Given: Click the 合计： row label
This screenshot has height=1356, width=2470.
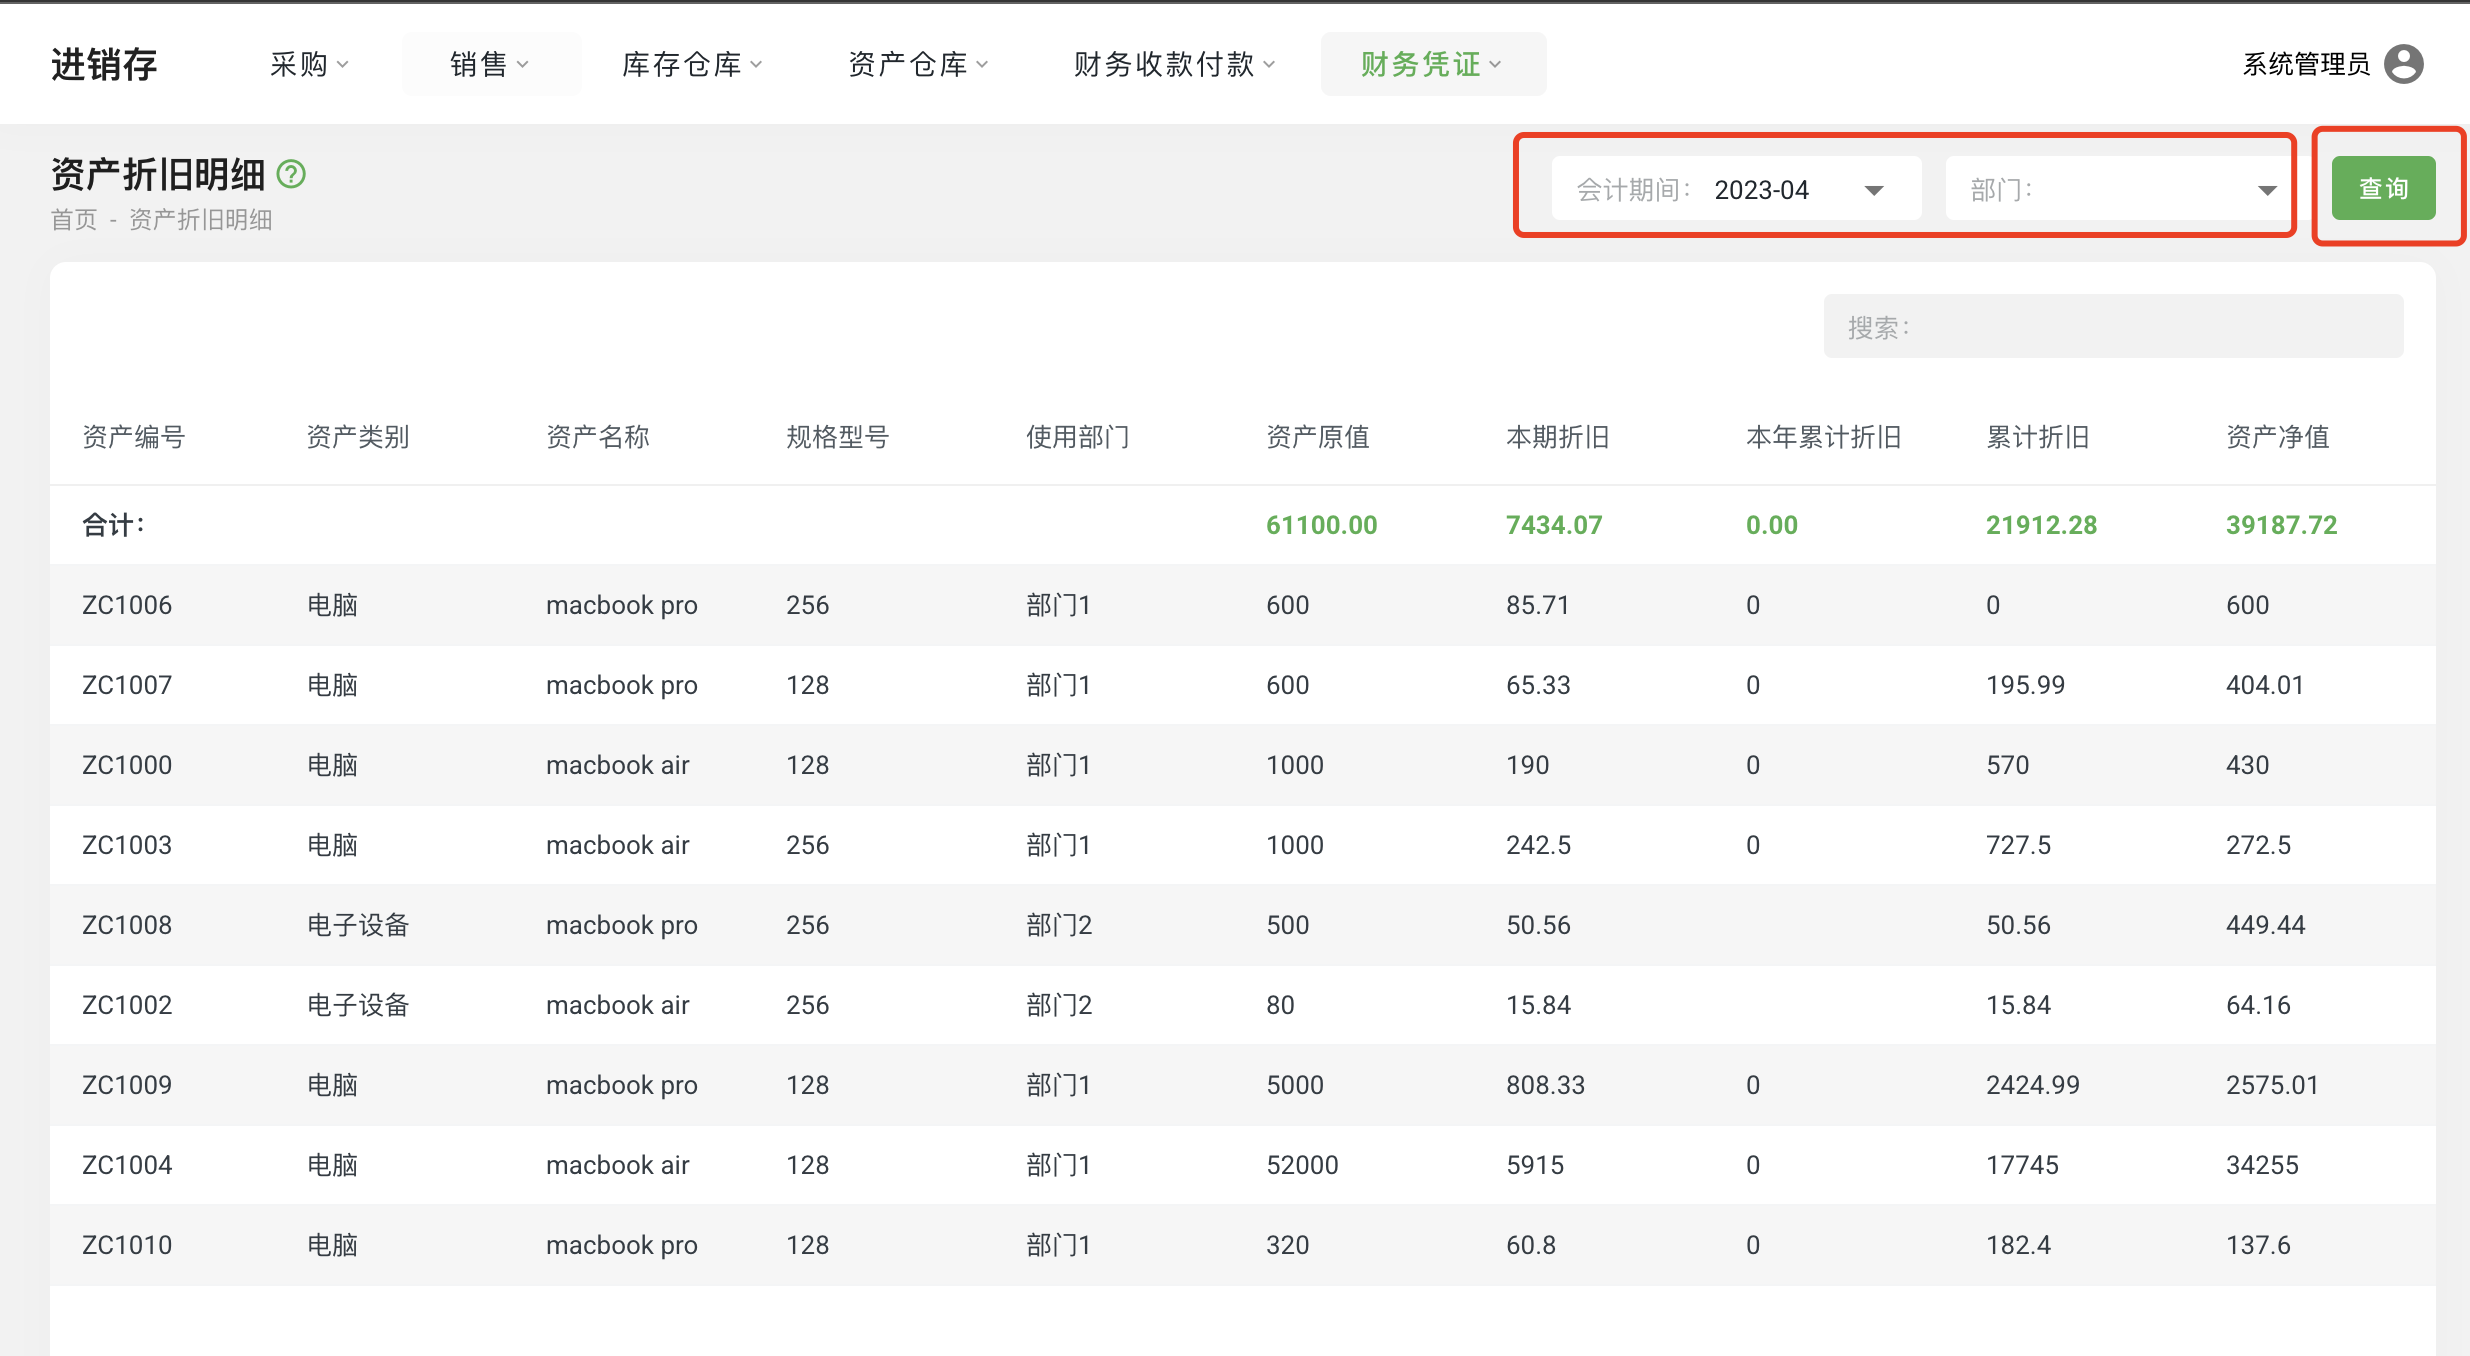Looking at the screenshot, I should [x=114, y=525].
